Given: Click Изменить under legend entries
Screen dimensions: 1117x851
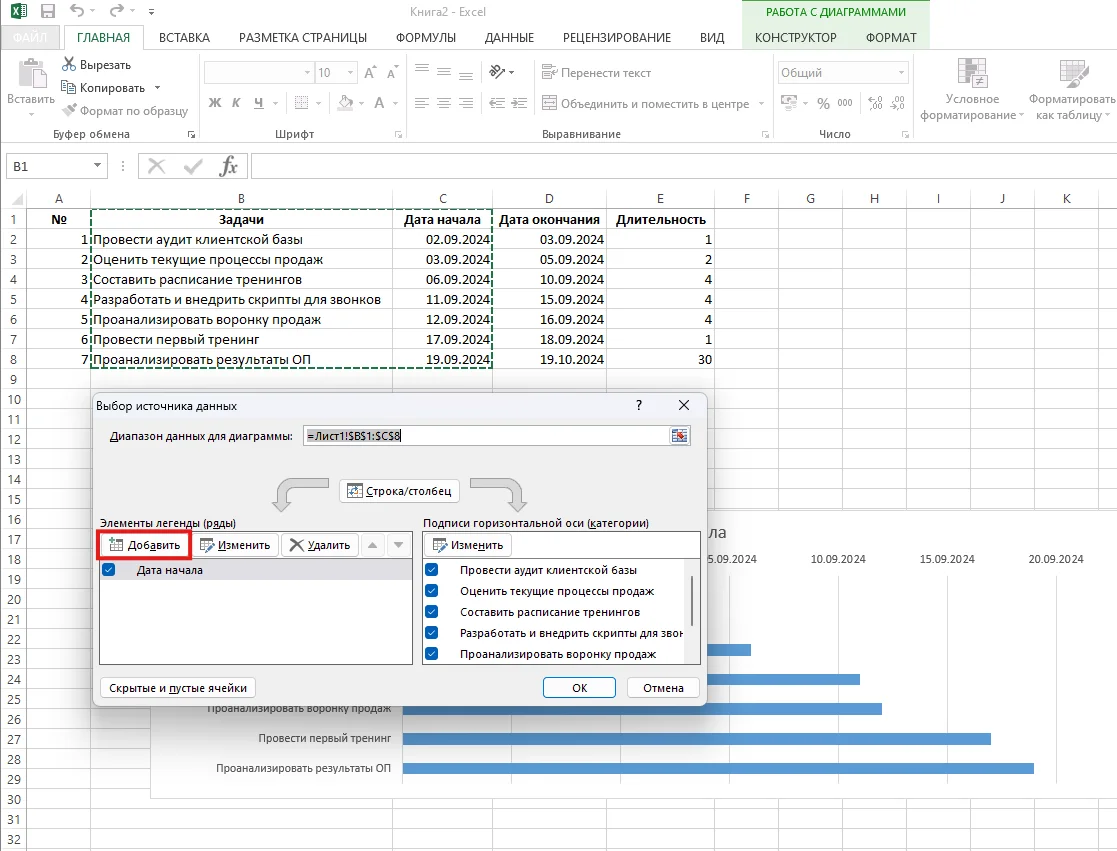Looking at the screenshot, I should (x=235, y=545).
